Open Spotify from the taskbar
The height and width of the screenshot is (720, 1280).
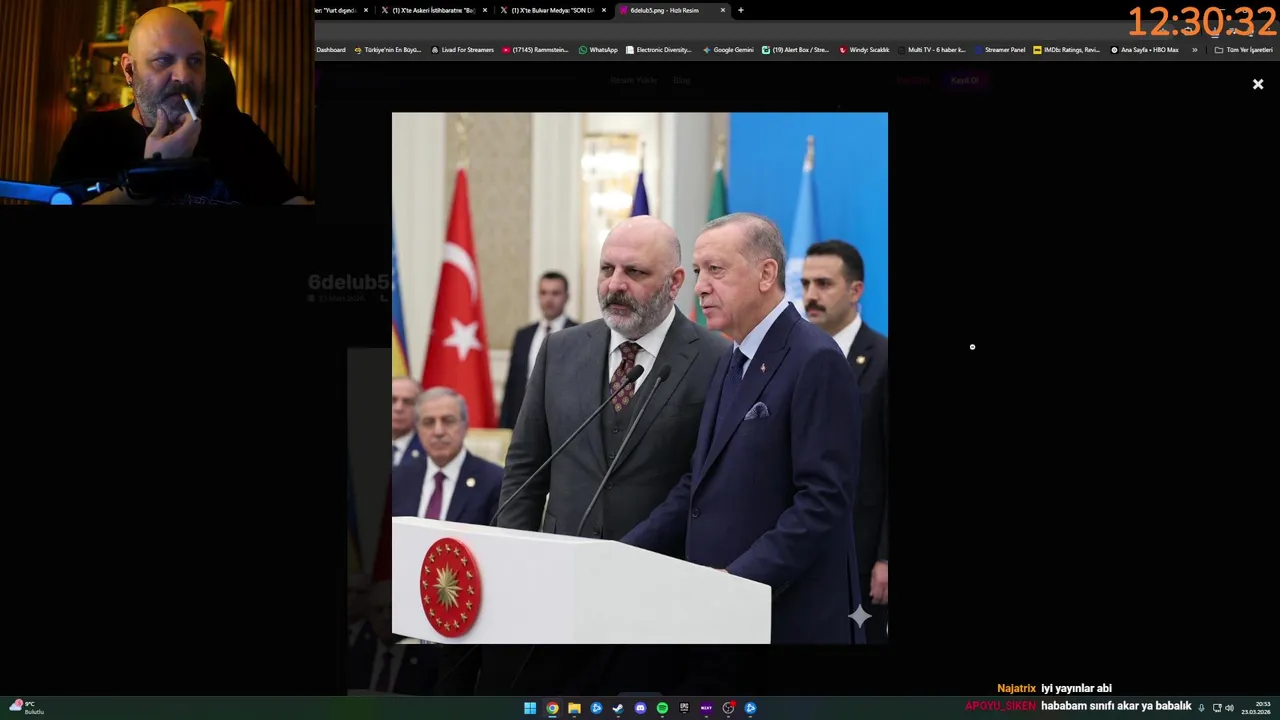pyautogui.click(x=662, y=708)
